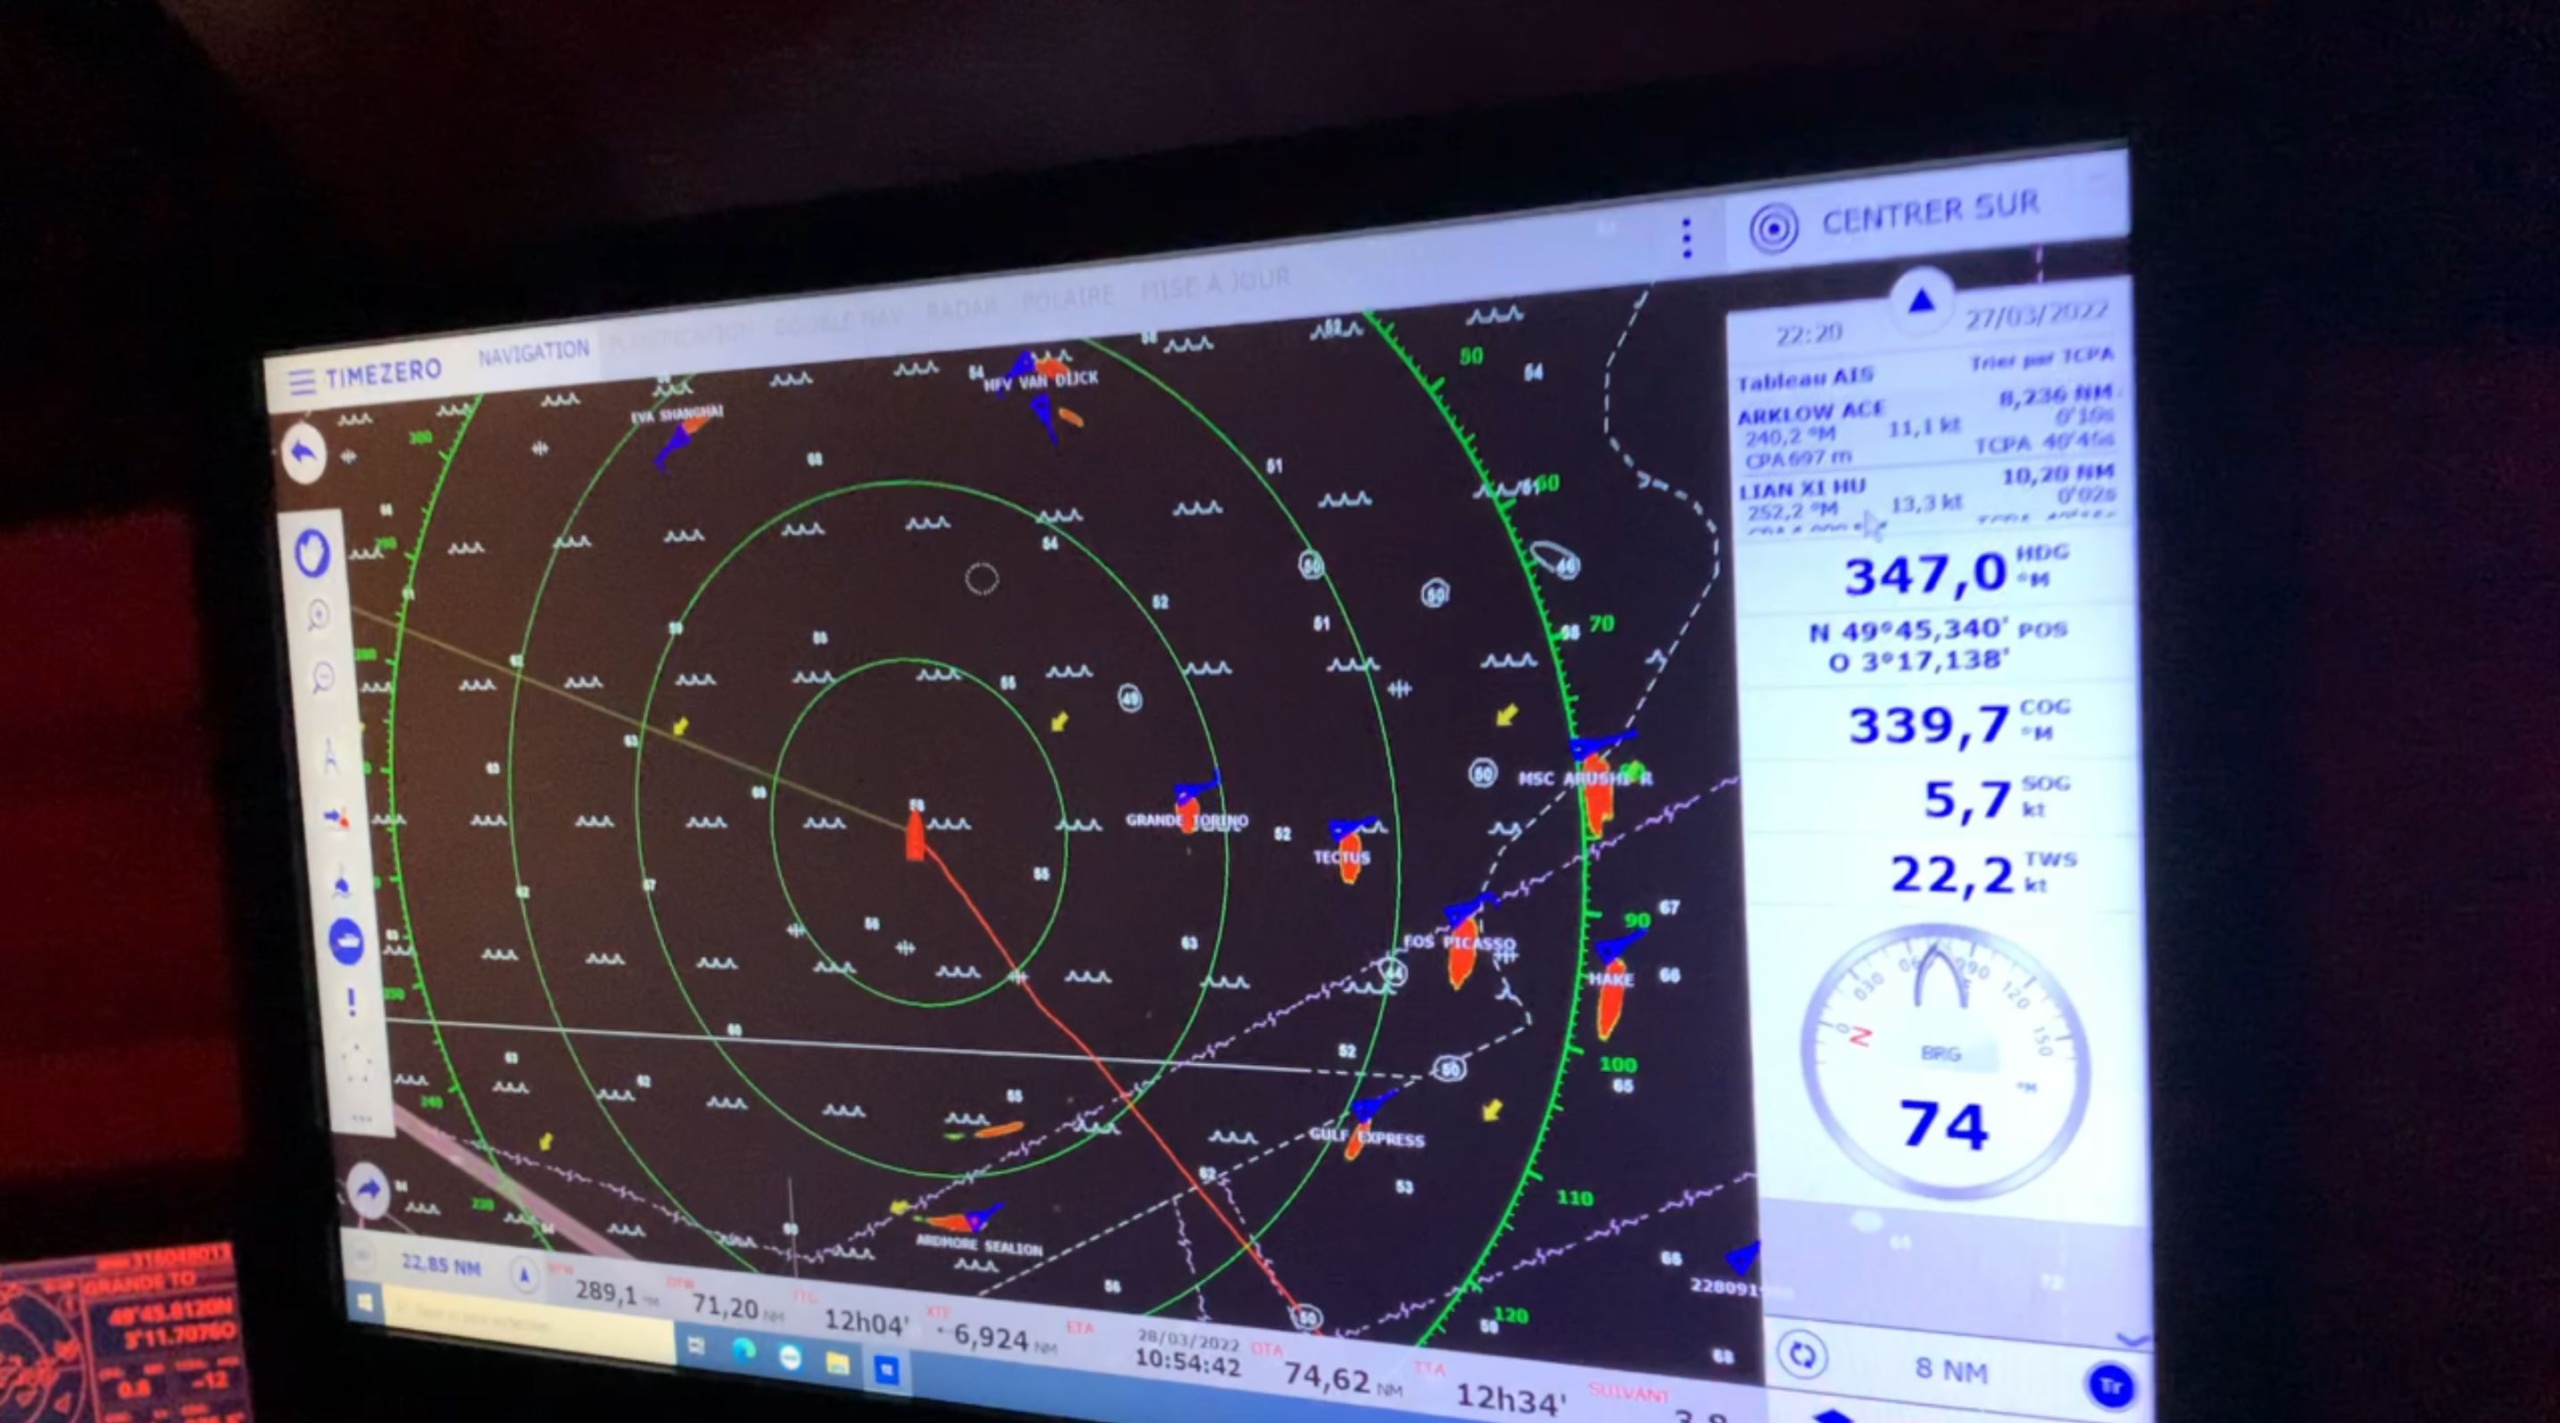
Task: Click the CENTRER SUR target icon
Action: (x=1774, y=227)
